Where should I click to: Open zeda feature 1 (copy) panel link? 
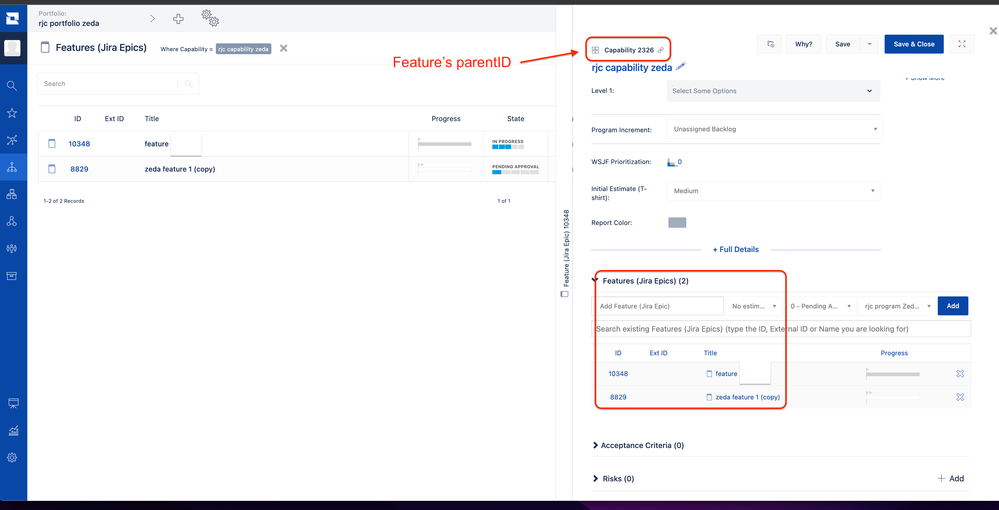pyautogui.click(x=747, y=397)
